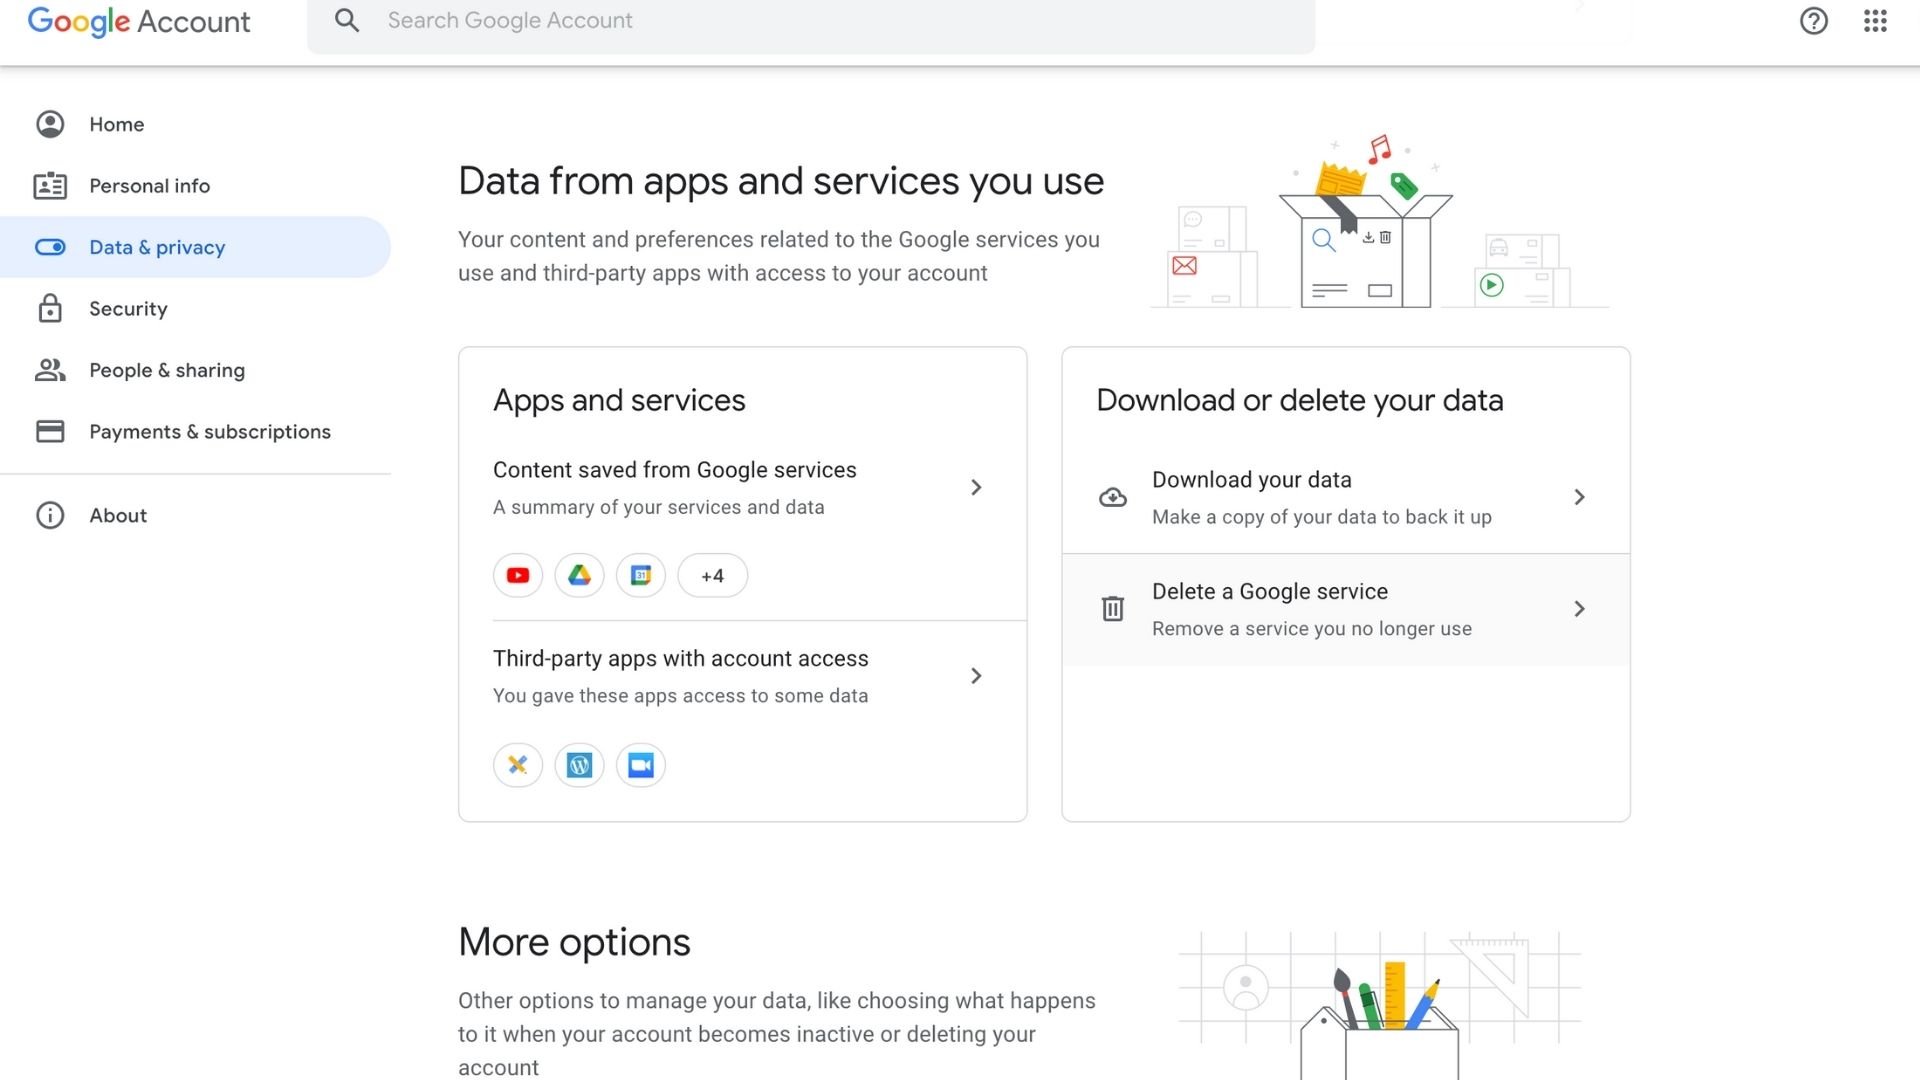Click 'Download or delete your data' heading

1300,400
